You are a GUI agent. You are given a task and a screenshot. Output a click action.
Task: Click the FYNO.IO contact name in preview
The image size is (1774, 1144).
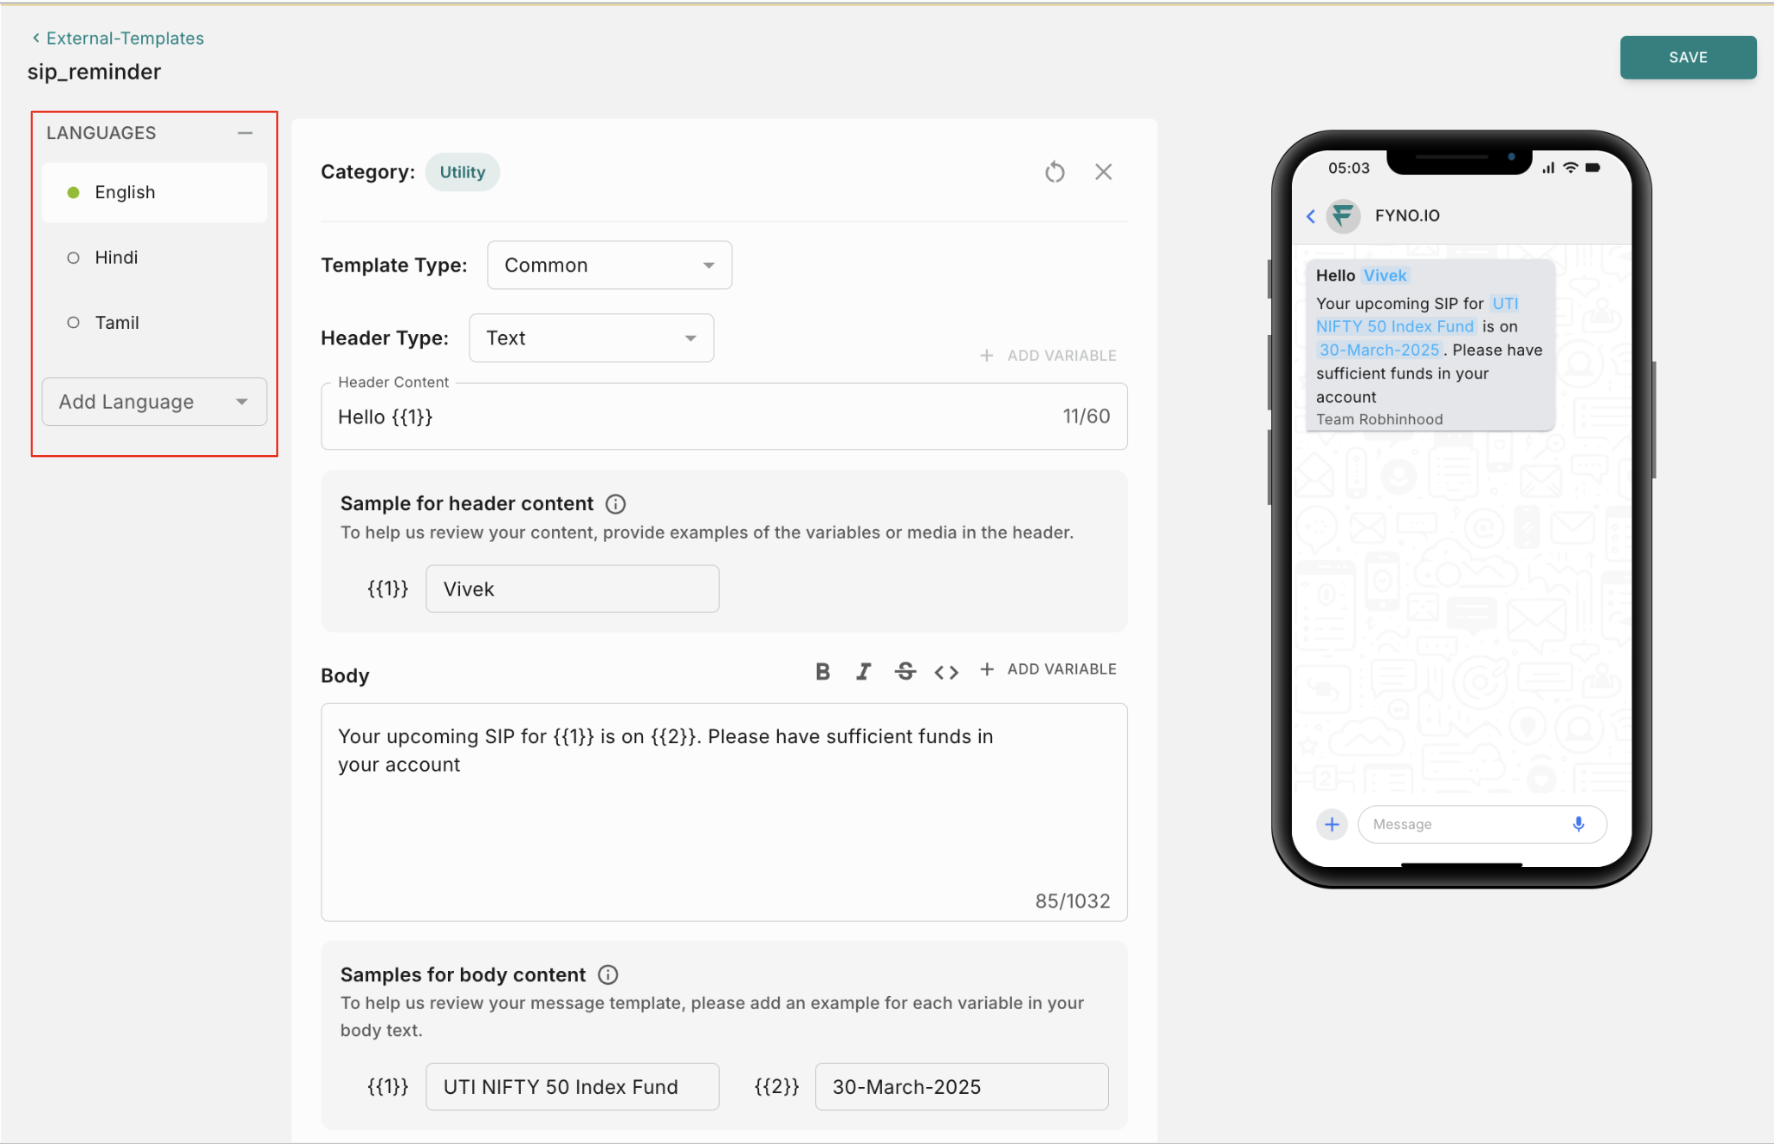pyautogui.click(x=1407, y=216)
